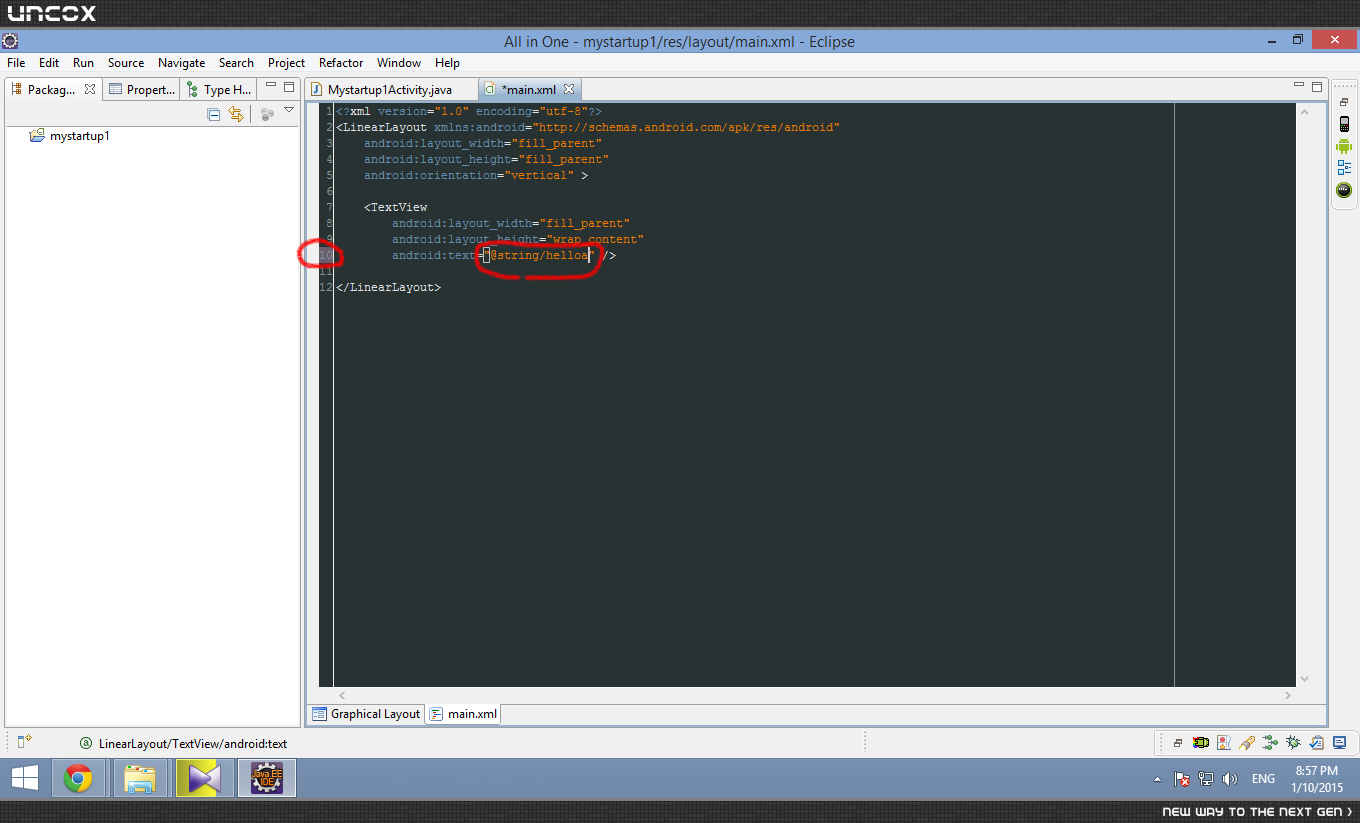Image resolution: width=1360 pixels, height=823 pixels.
Task: Minimize the editor area
Action: click(x=1300, y=86)
